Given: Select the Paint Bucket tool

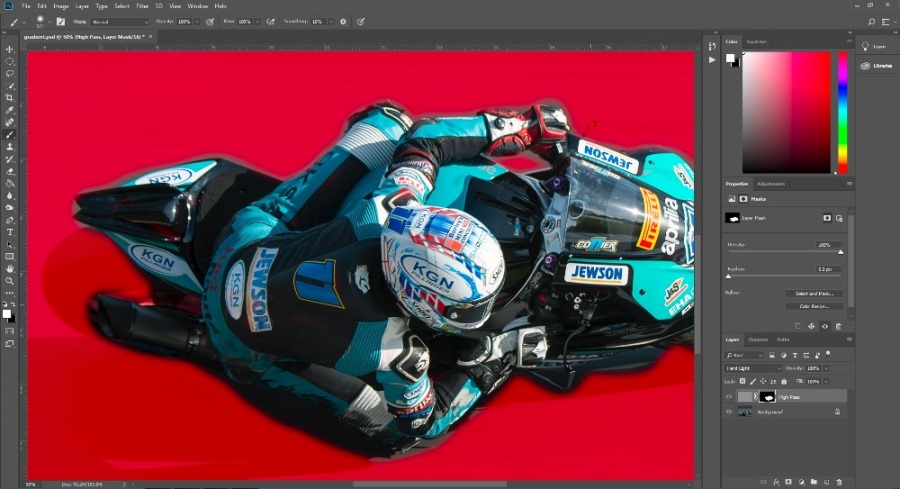Looking at the screenshot, I should click(x=9, y=184).
